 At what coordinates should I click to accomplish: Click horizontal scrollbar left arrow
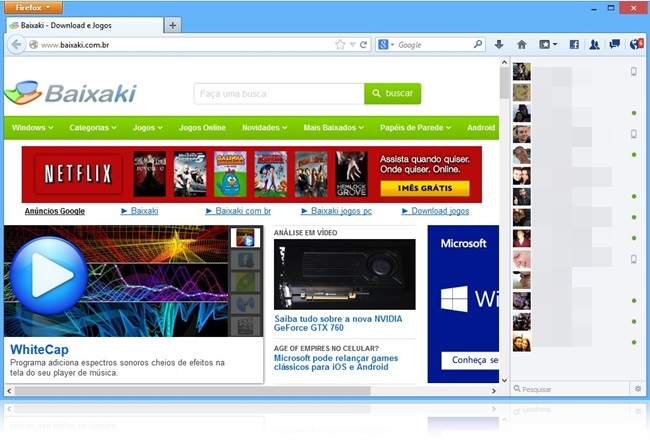click(x=9, y=391)
